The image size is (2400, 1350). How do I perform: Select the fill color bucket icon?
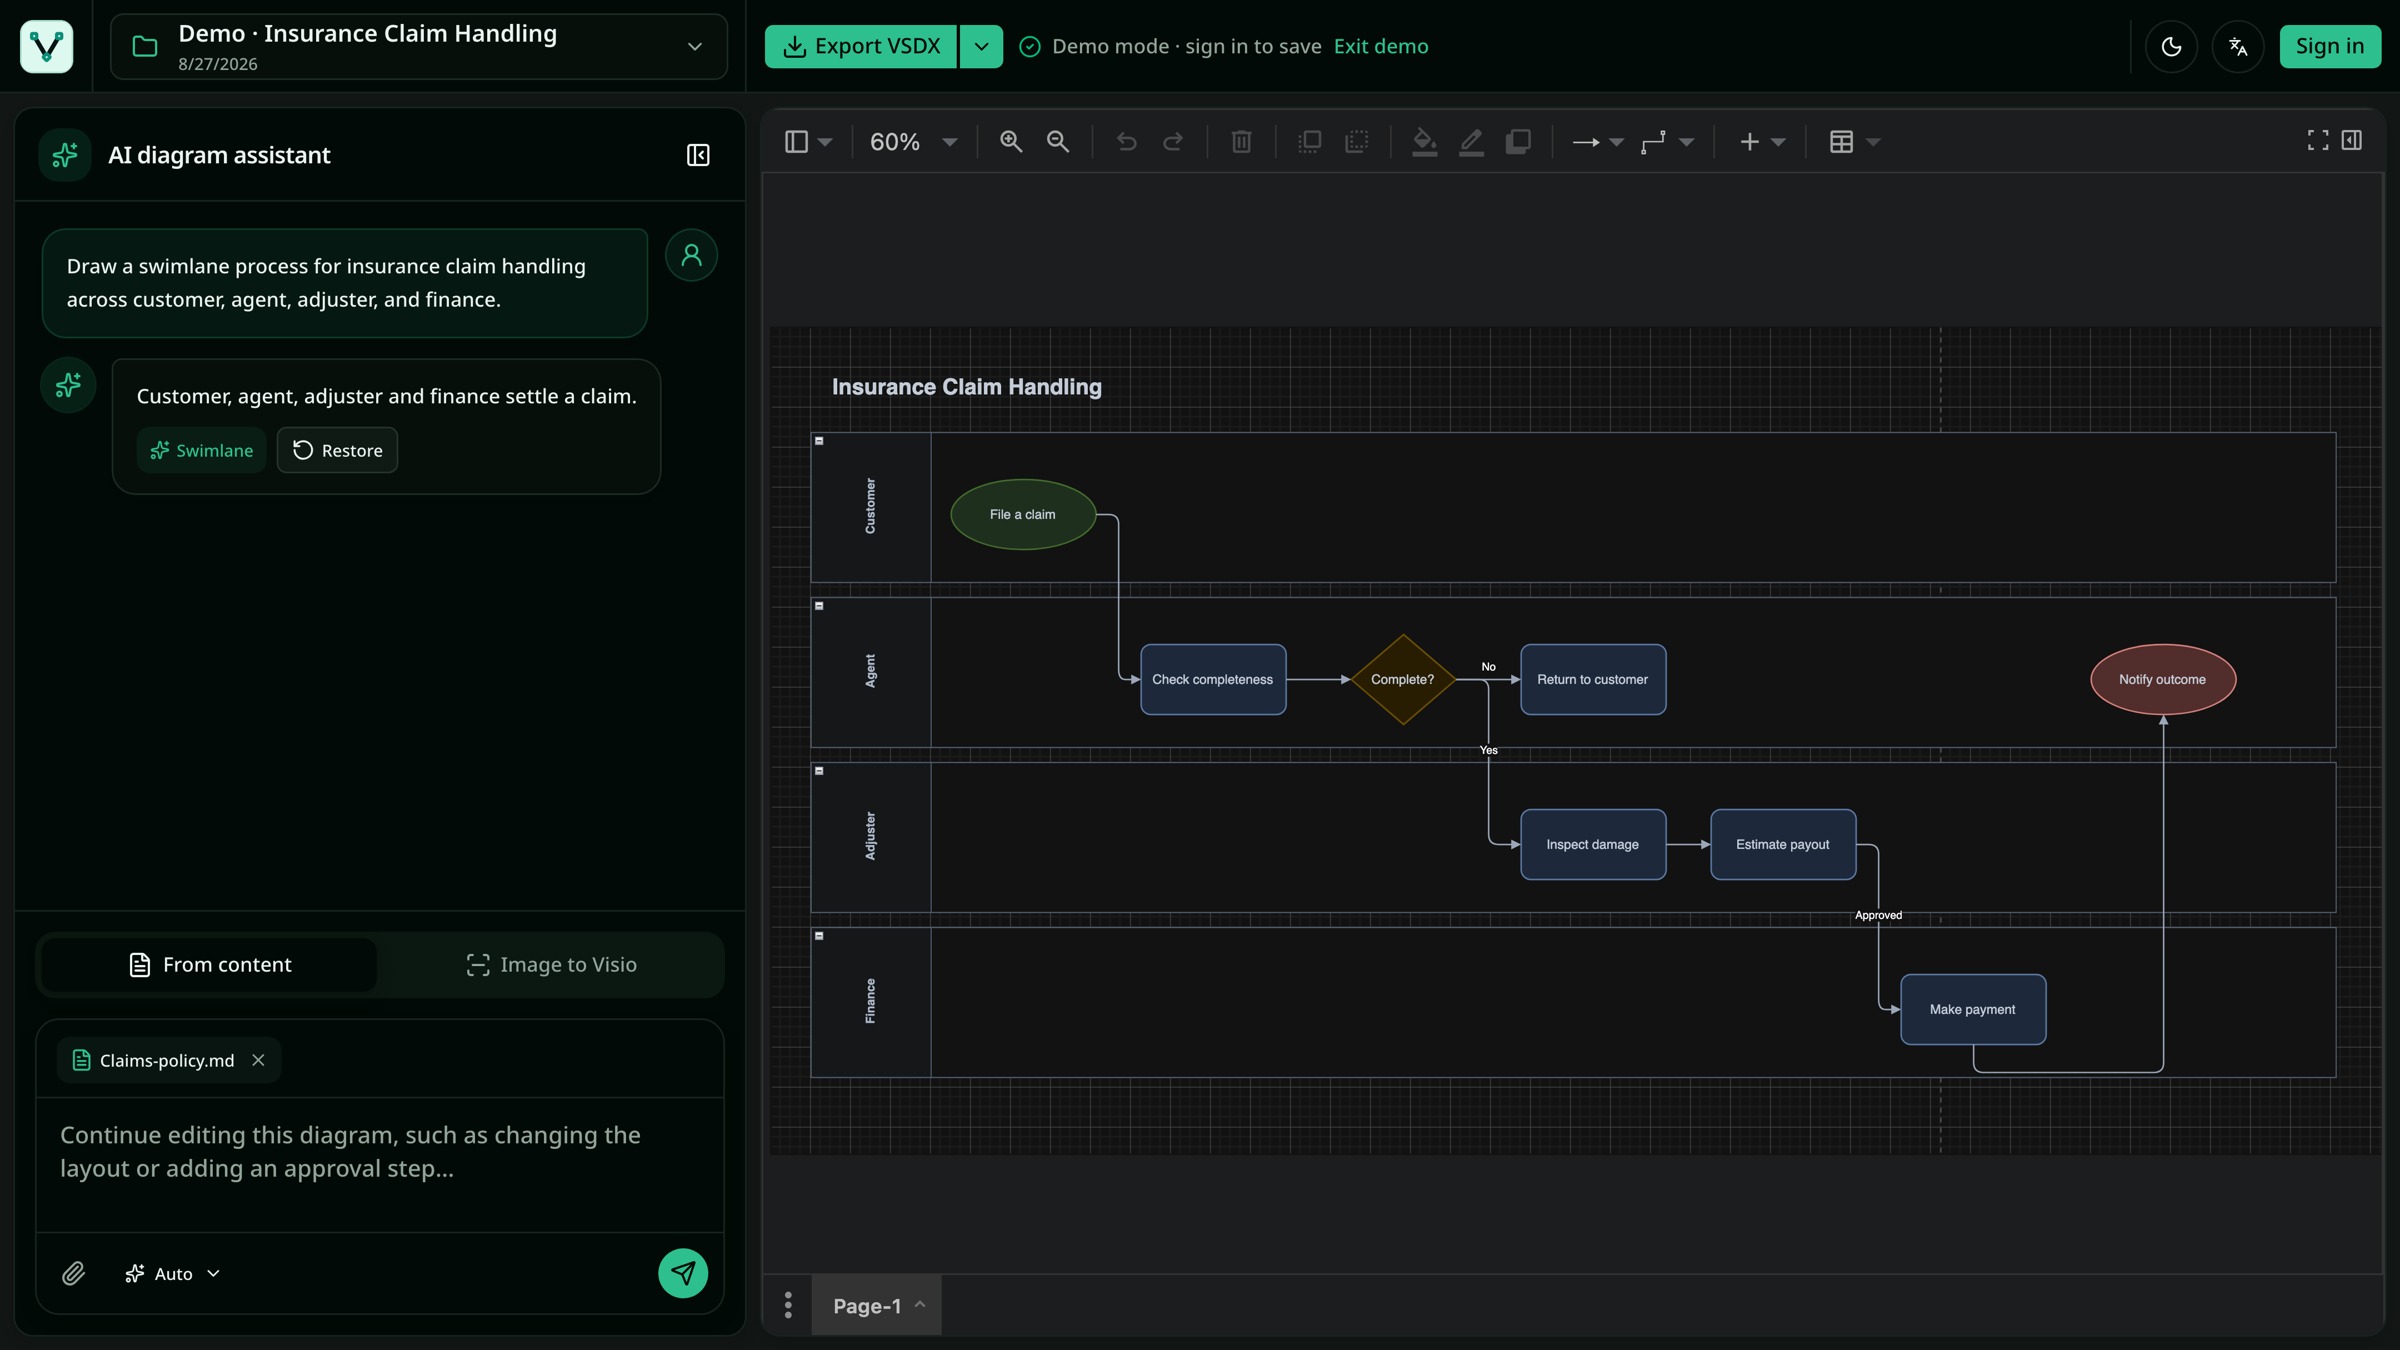point(1424,142)
